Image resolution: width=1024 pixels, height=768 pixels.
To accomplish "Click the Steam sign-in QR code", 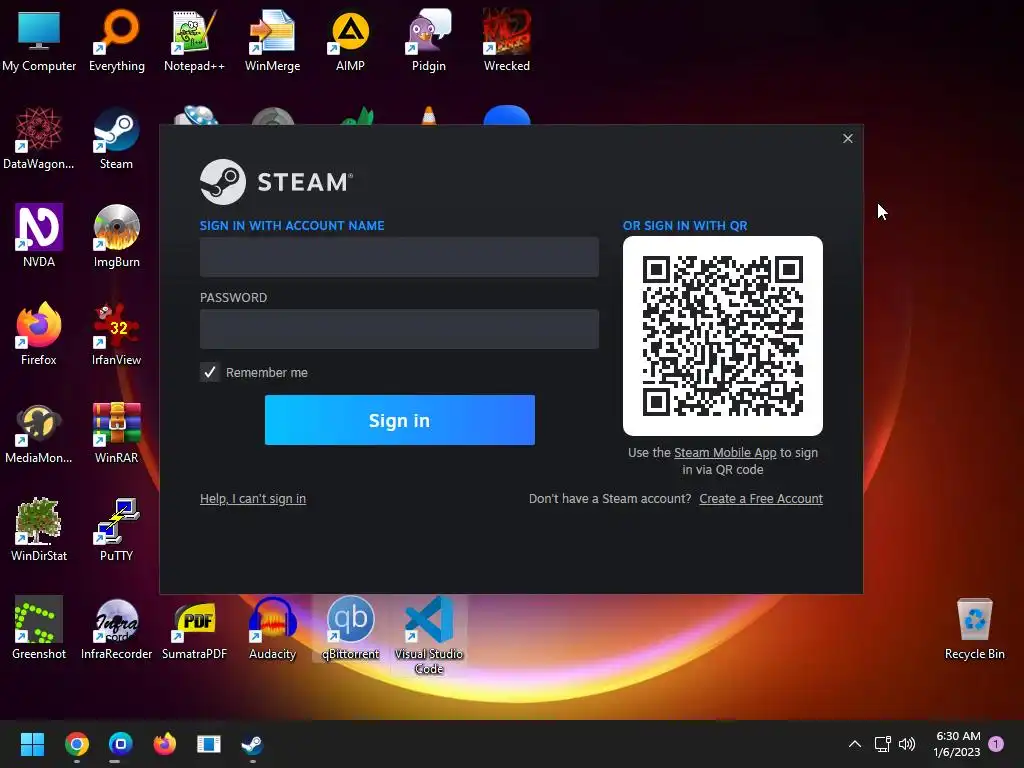I will (x=723, y=336).
